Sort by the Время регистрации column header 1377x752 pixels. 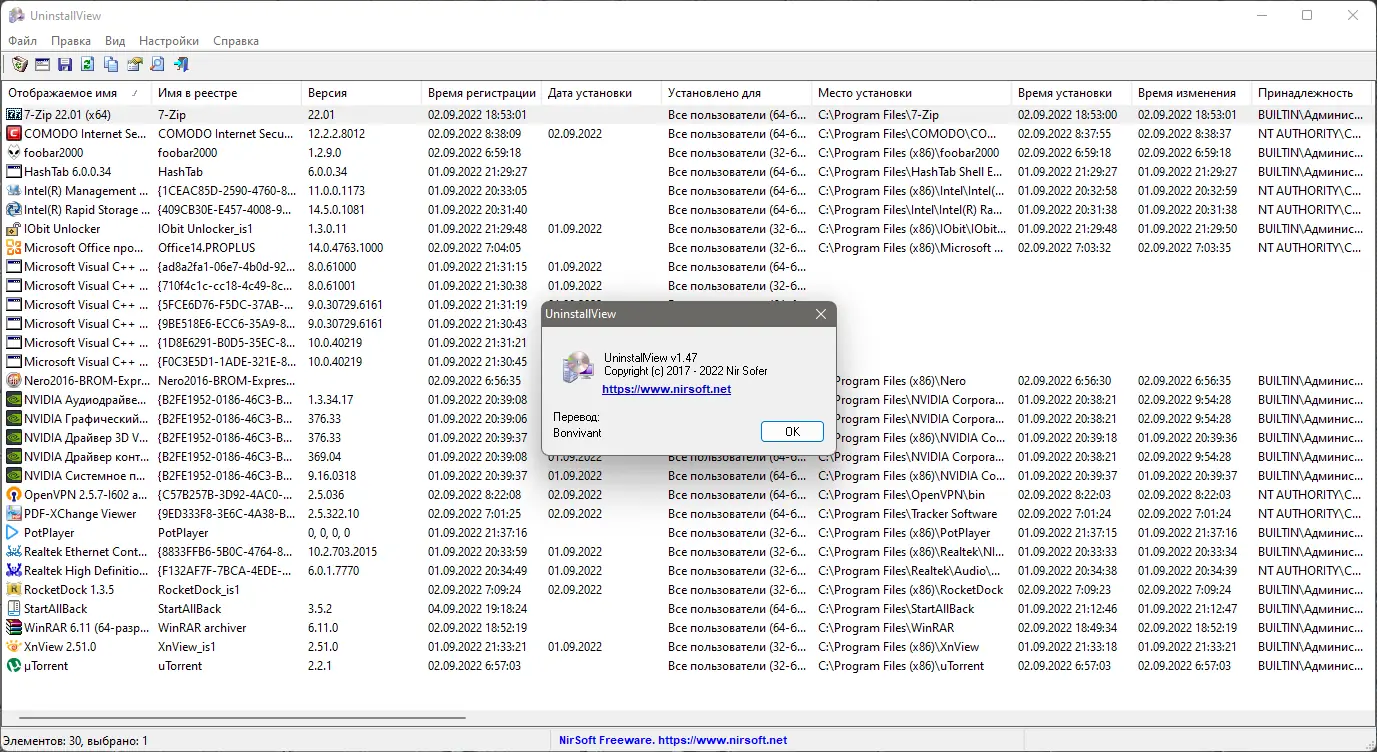tap(480, 93)
